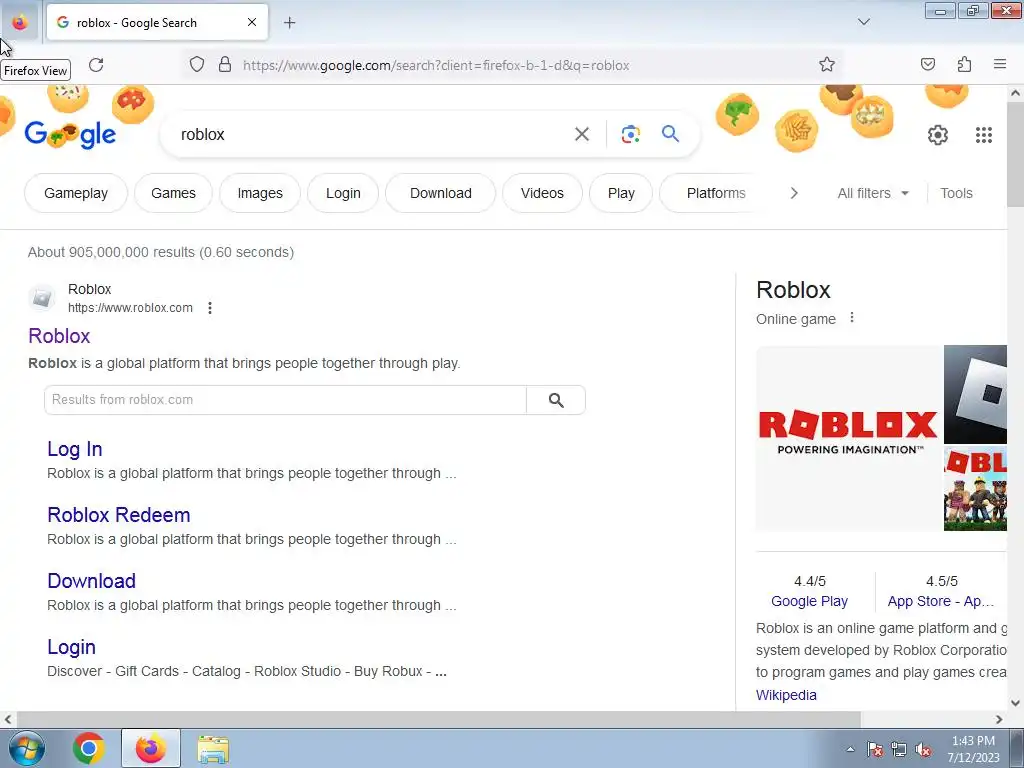Show more filter chips with arrow
Screen dimensions: 1024x768
pos(793,193)
